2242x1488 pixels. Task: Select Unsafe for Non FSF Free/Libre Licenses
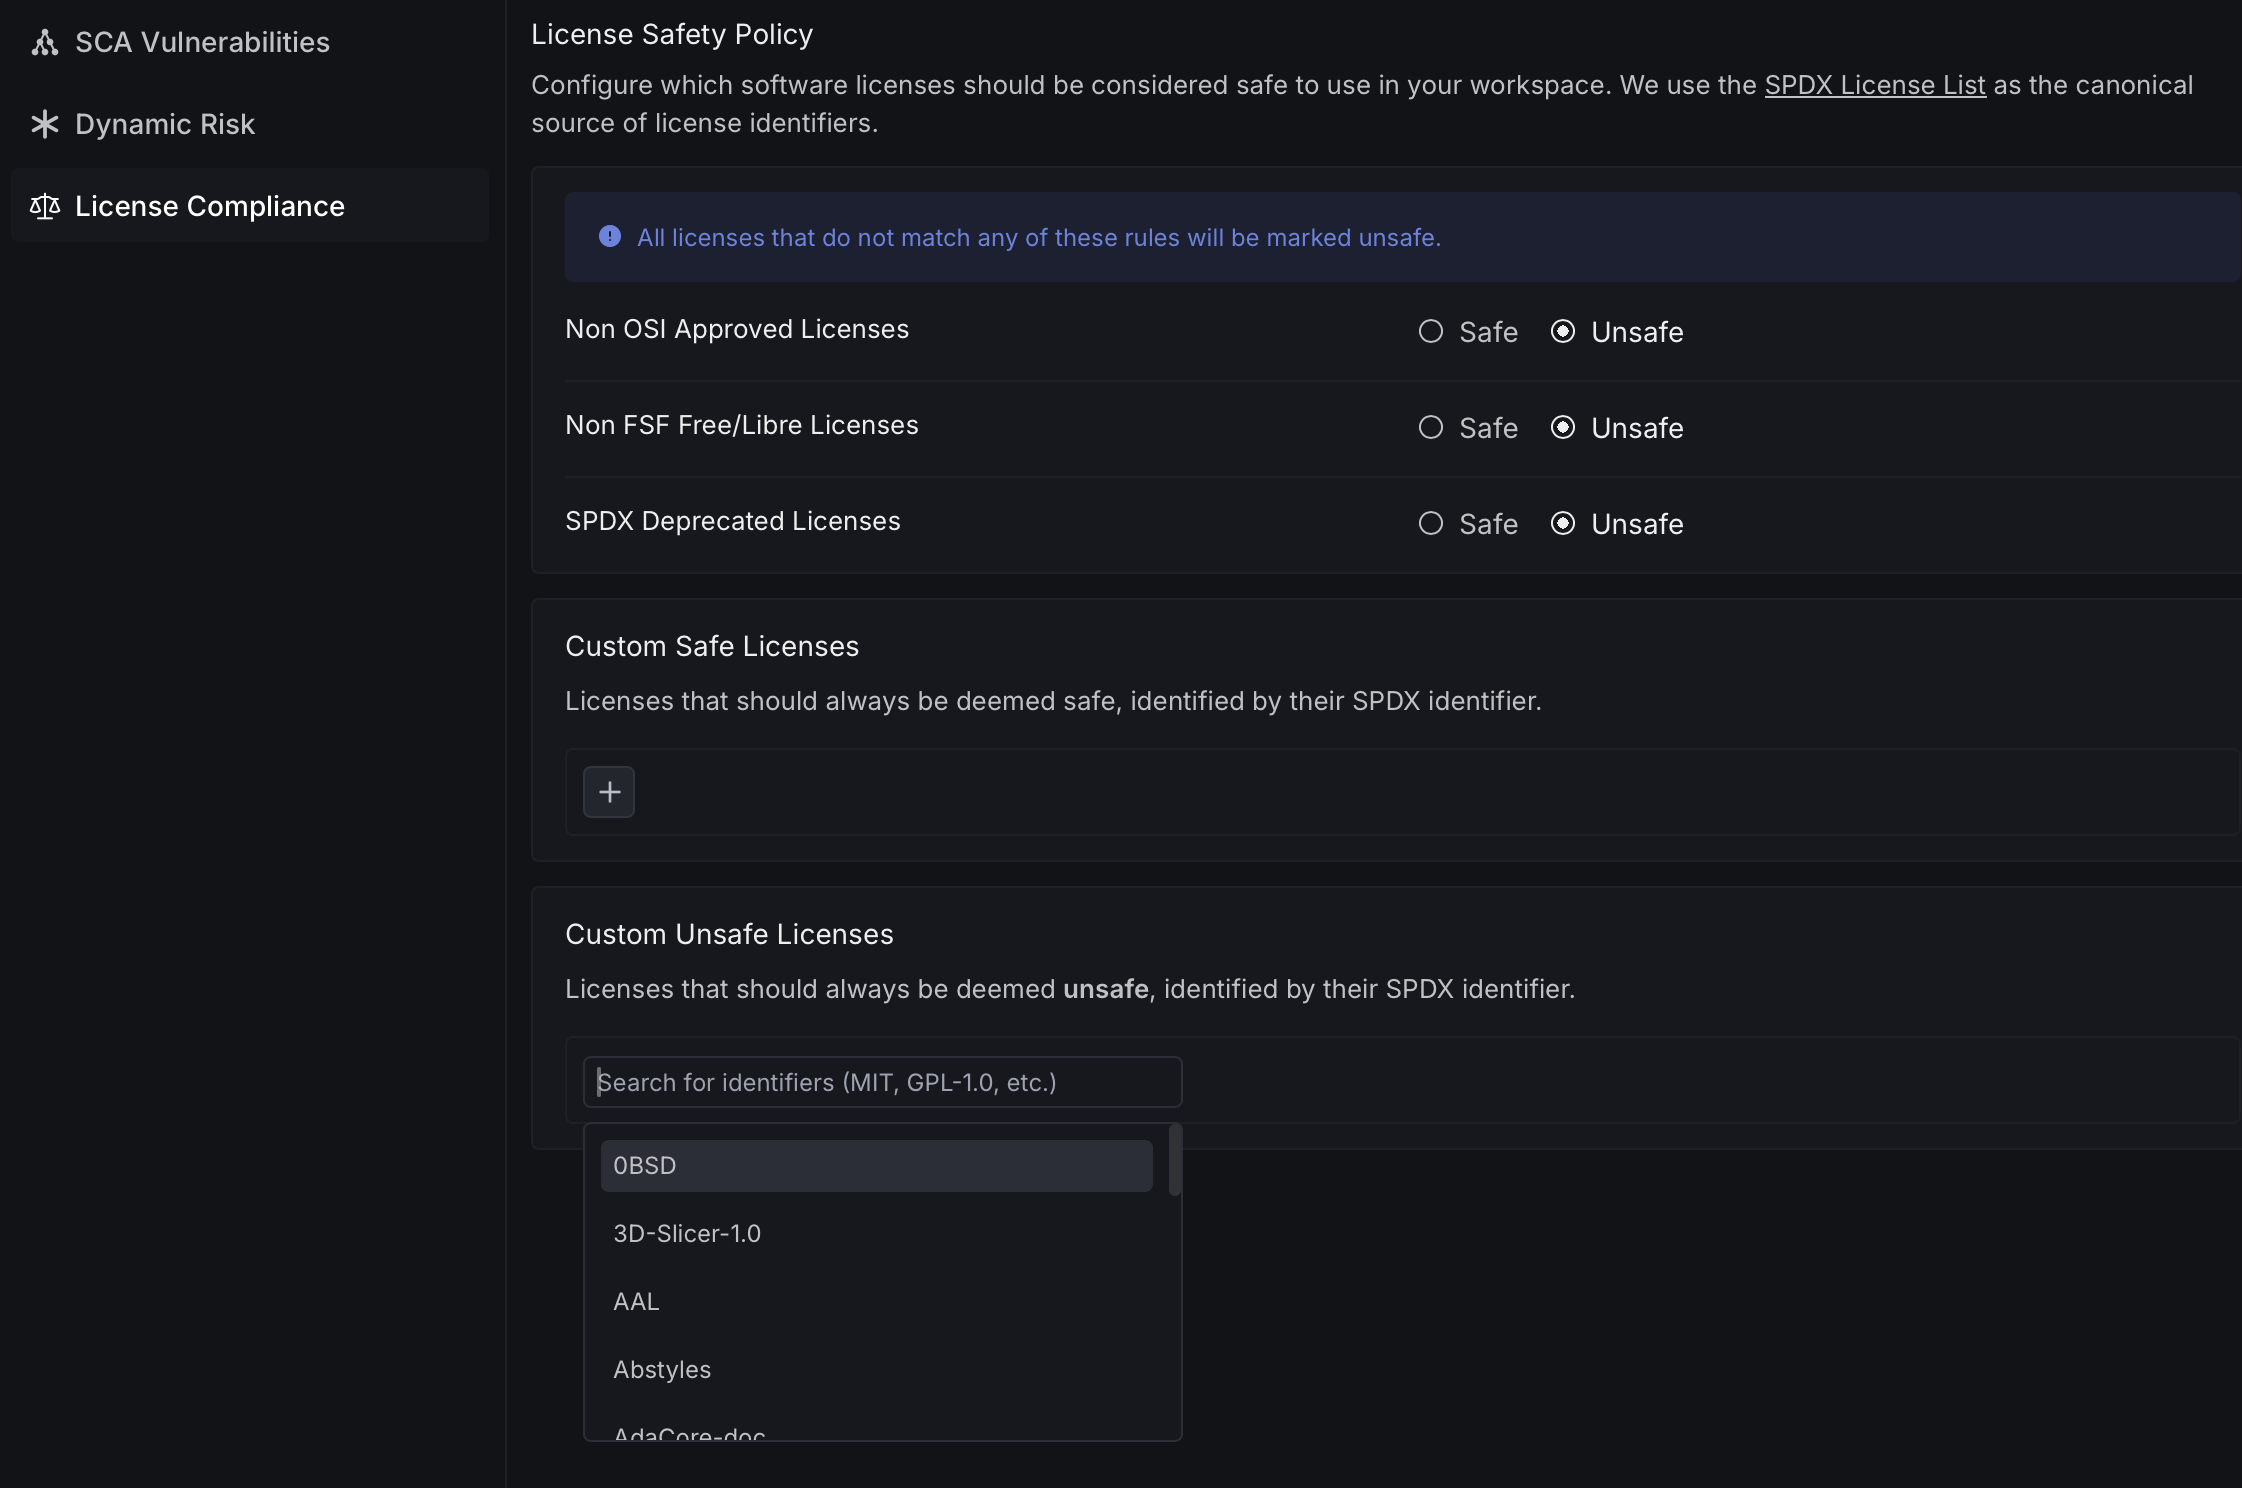(1563, 427)
